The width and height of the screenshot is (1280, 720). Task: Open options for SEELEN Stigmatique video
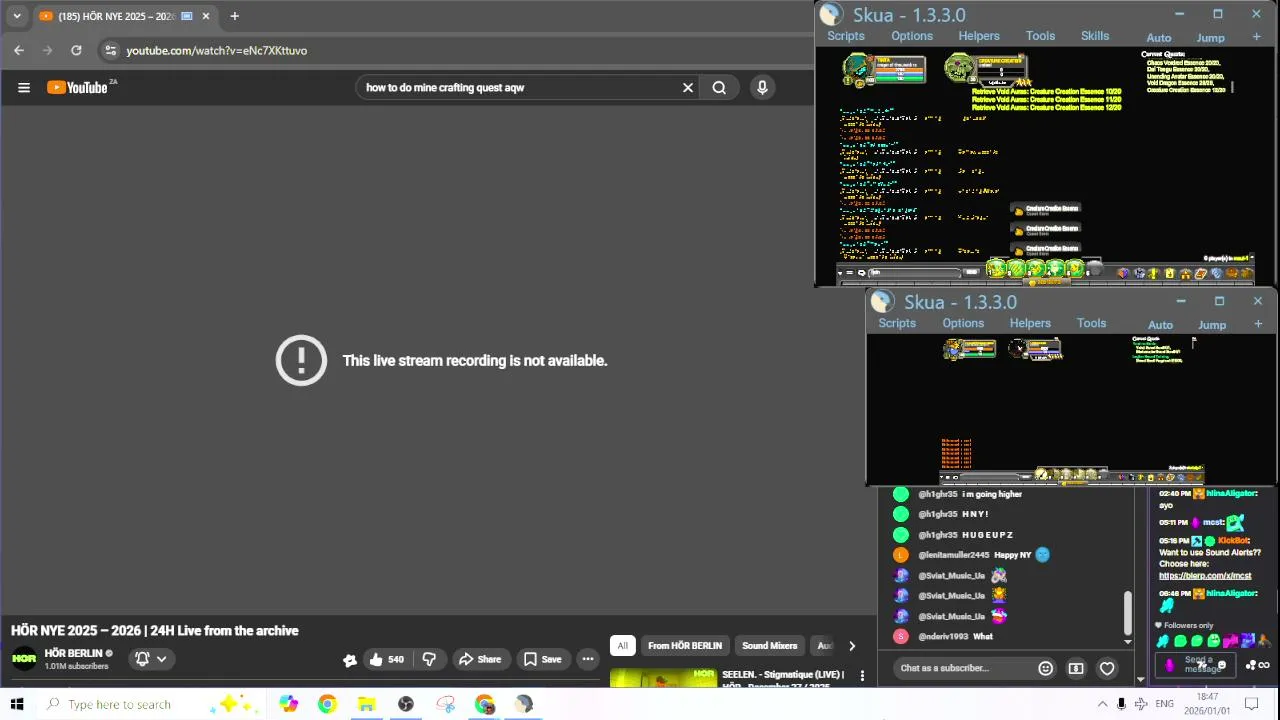click(x=862, y=677)
